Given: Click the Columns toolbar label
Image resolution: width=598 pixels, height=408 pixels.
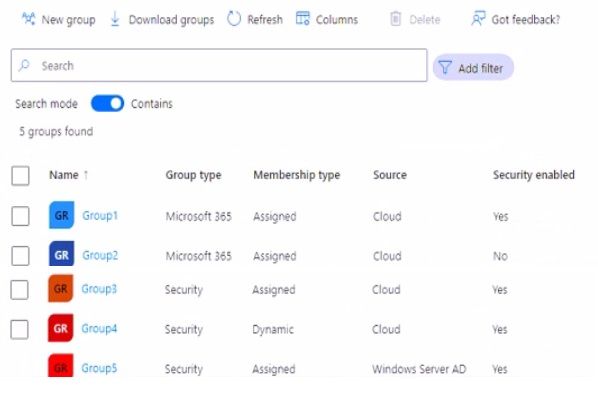Looking at the screenshot, I should pyautogui.click(x=337, y=19).
